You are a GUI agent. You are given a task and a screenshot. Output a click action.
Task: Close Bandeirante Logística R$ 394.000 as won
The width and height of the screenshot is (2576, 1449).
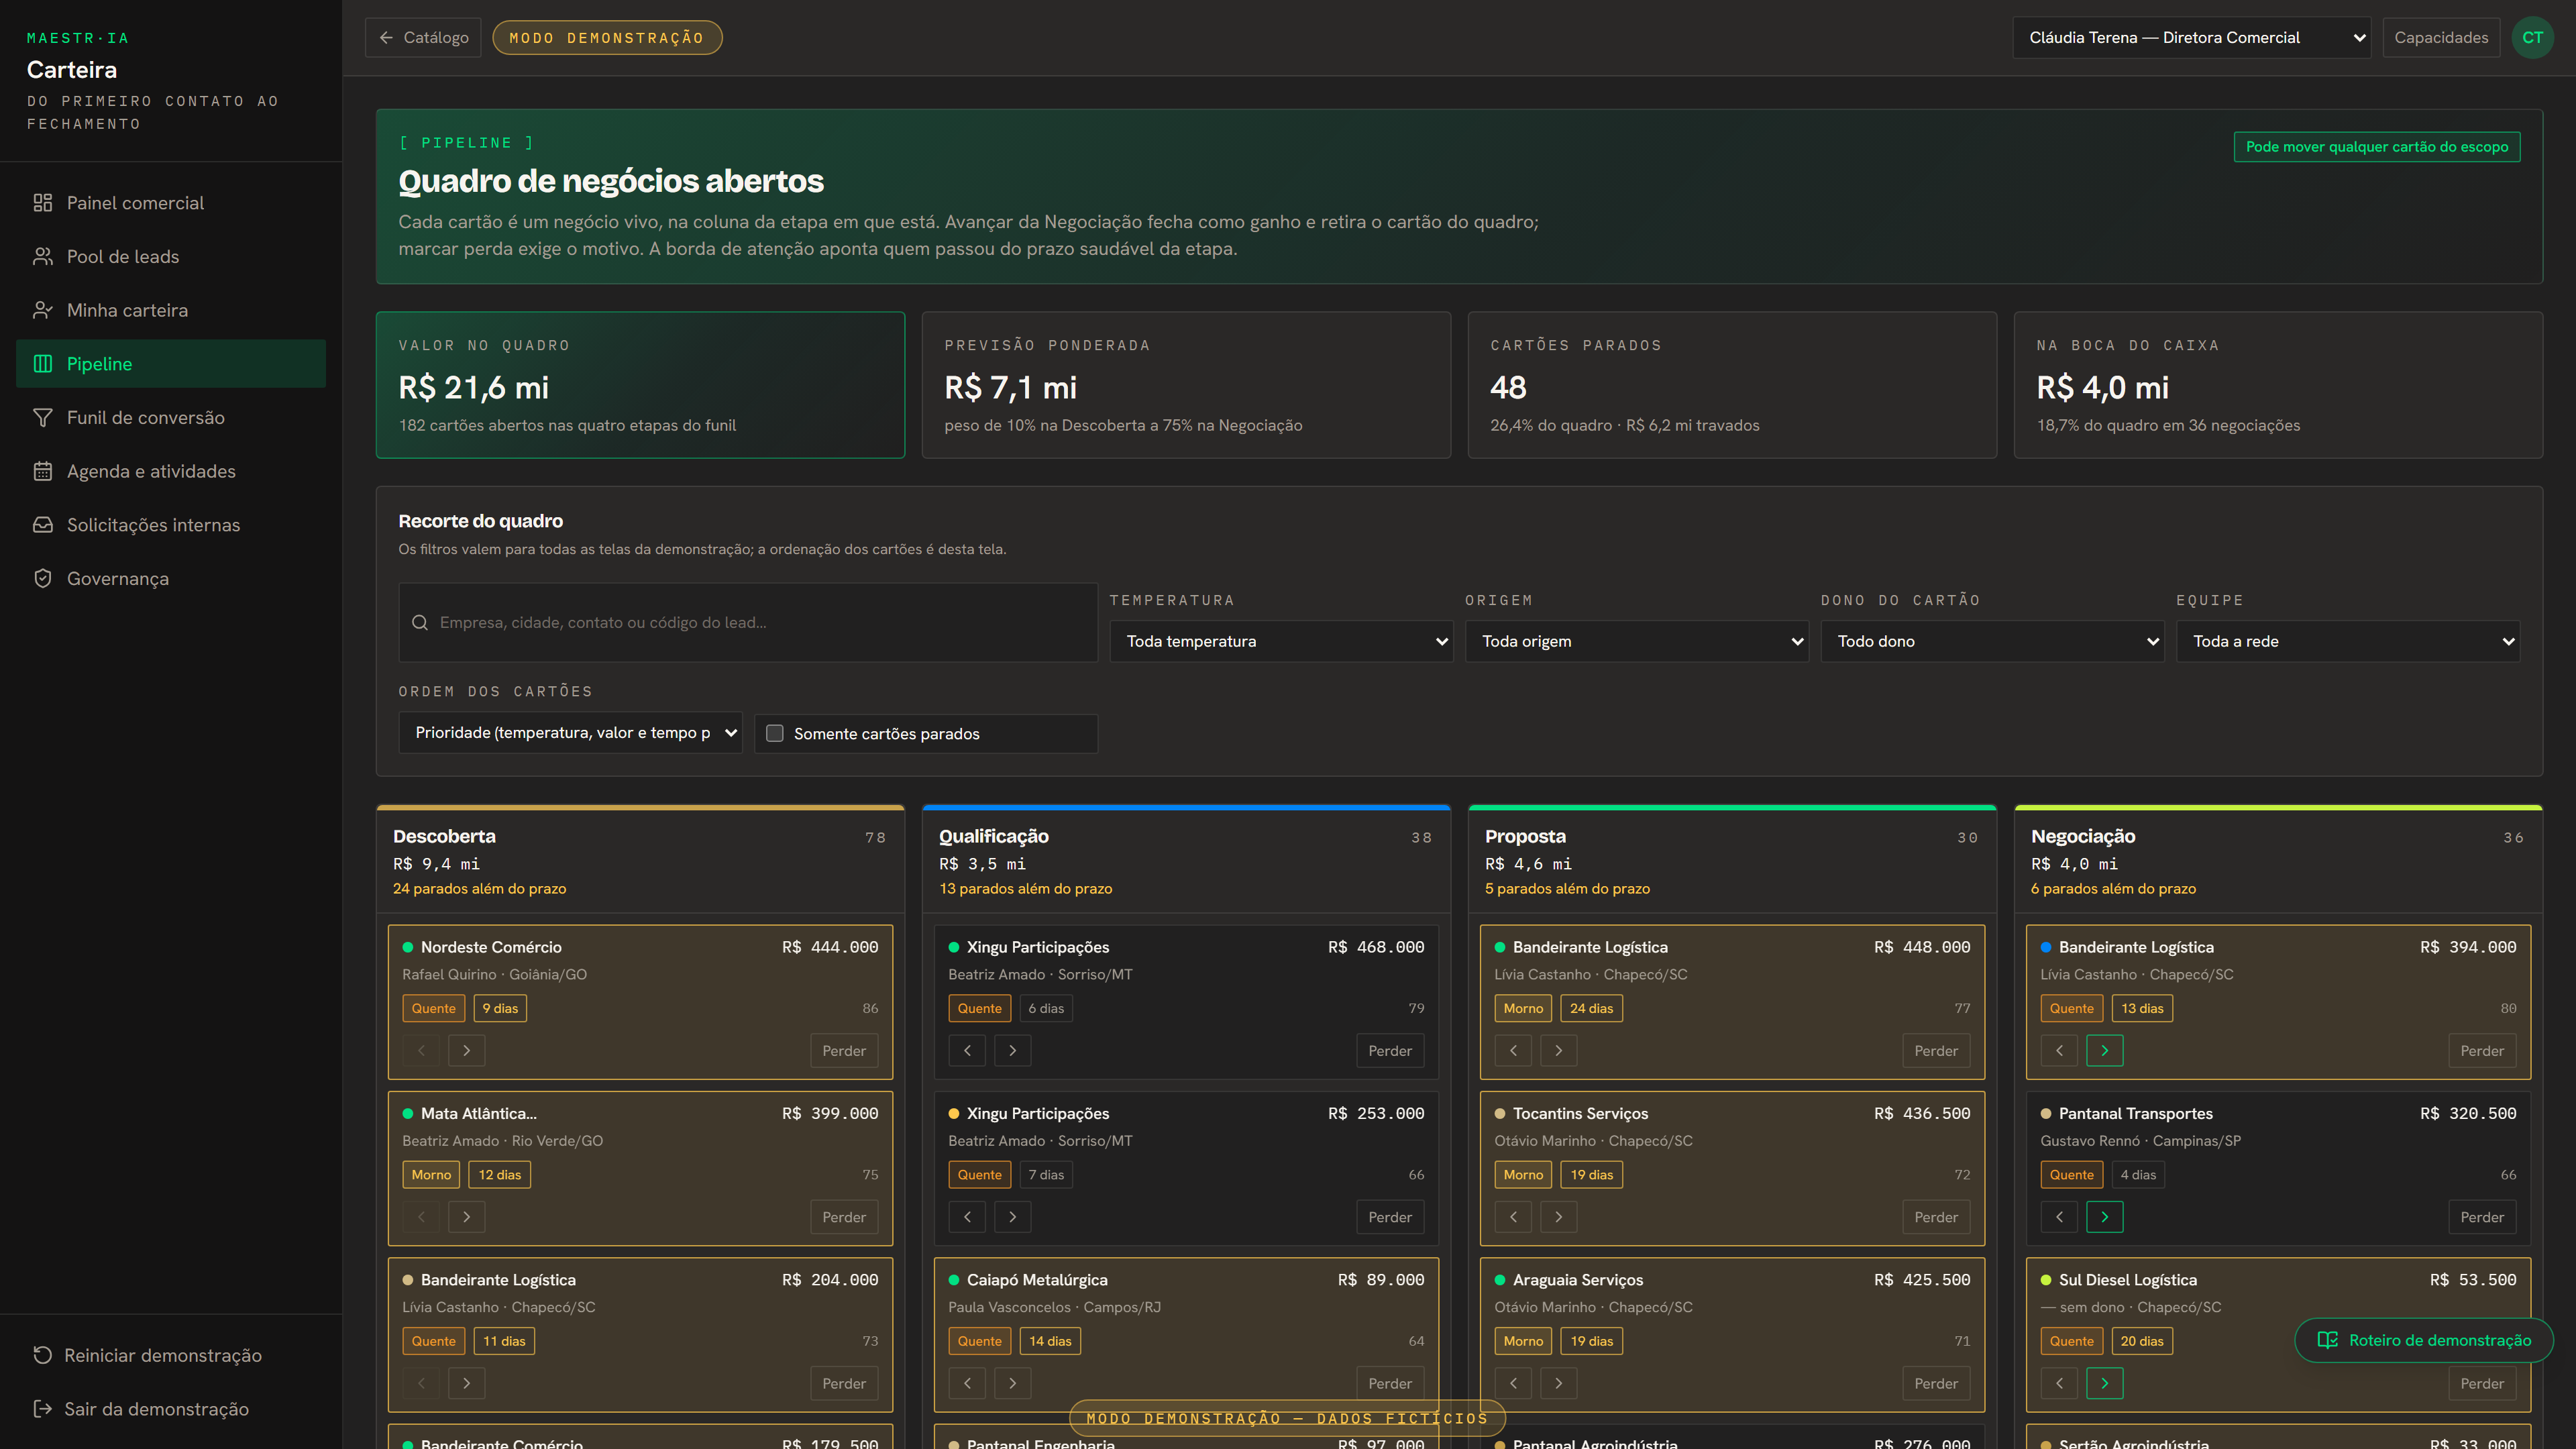(x=2105, y=1051)
